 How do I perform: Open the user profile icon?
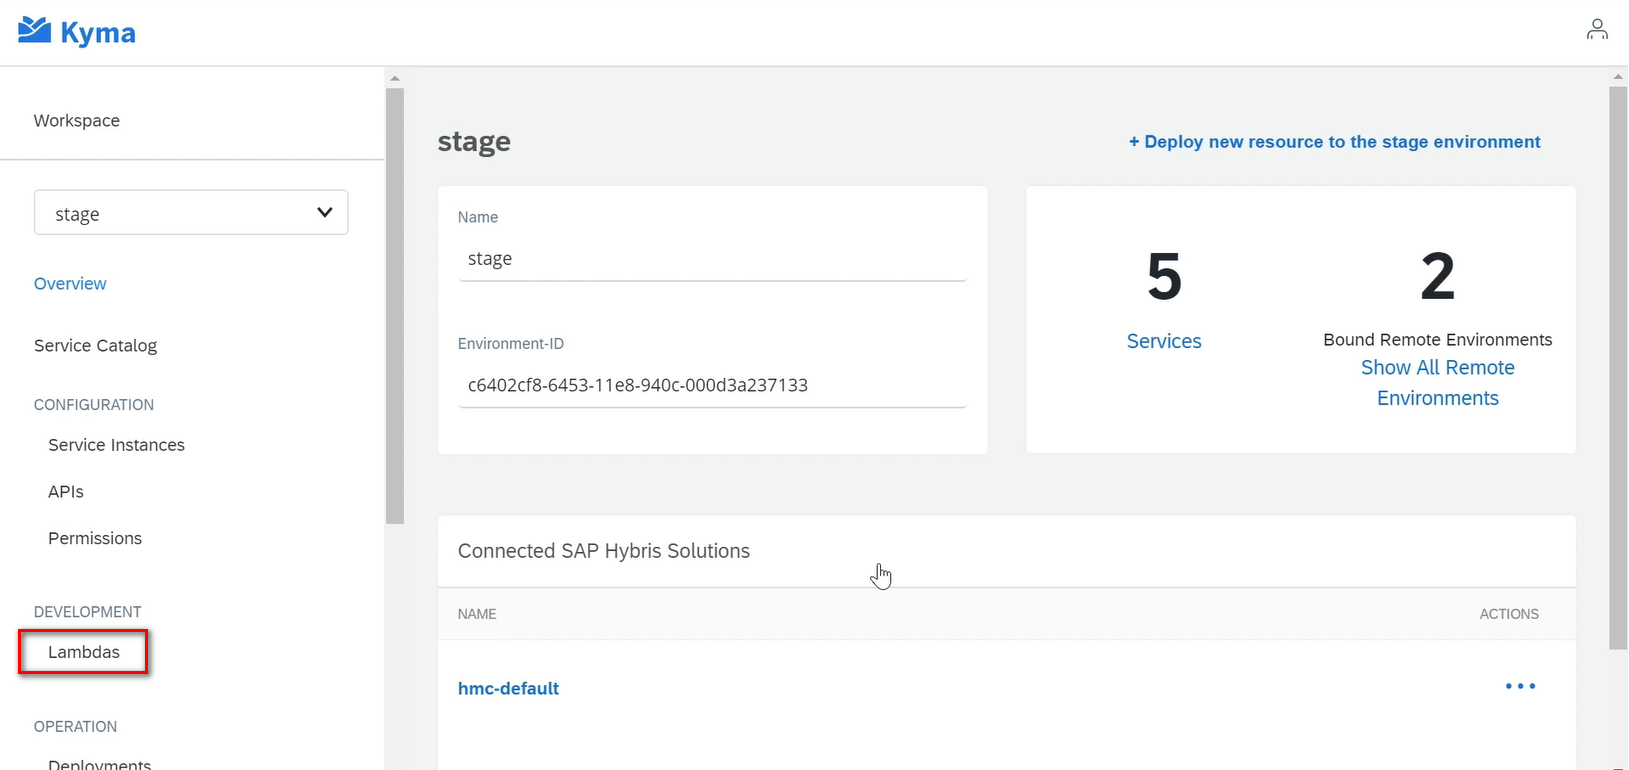(x=1597, y=30)
